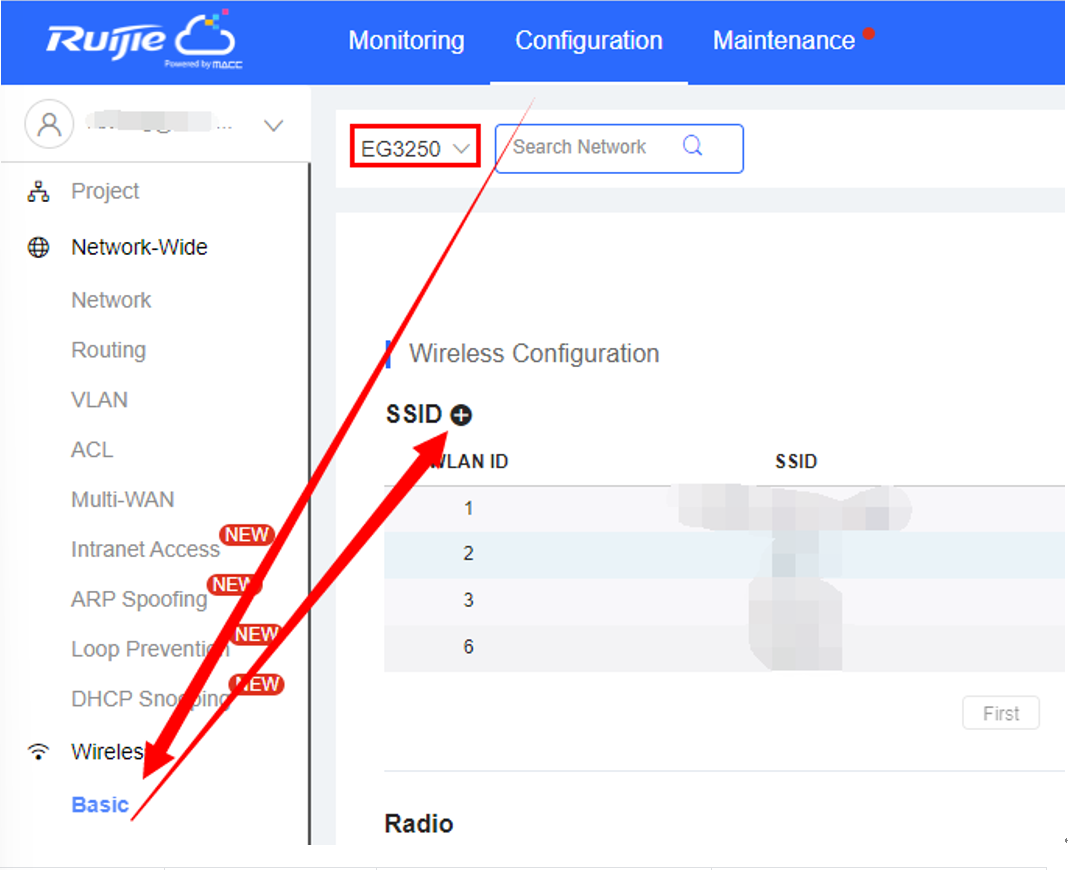Add a new SSID with plus icon
Image resolution: width=1068 pixels, height=870 pixels.
[461, 415]
